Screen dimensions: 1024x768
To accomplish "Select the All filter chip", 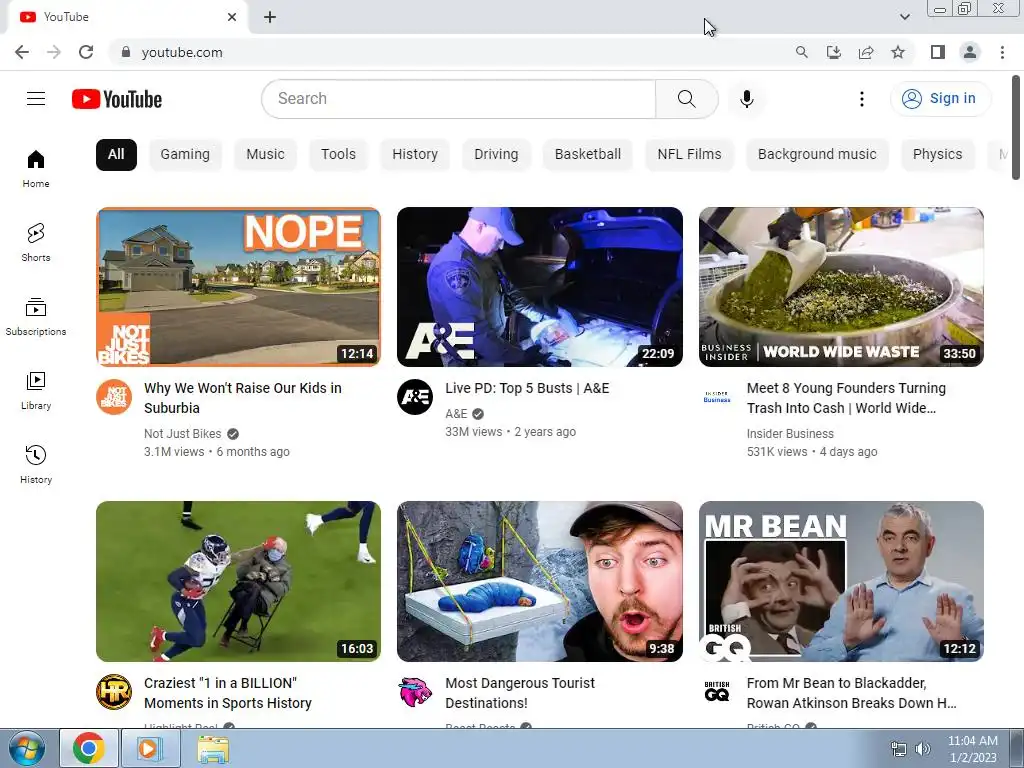I will pyautogui.click(x=116, y=155).
